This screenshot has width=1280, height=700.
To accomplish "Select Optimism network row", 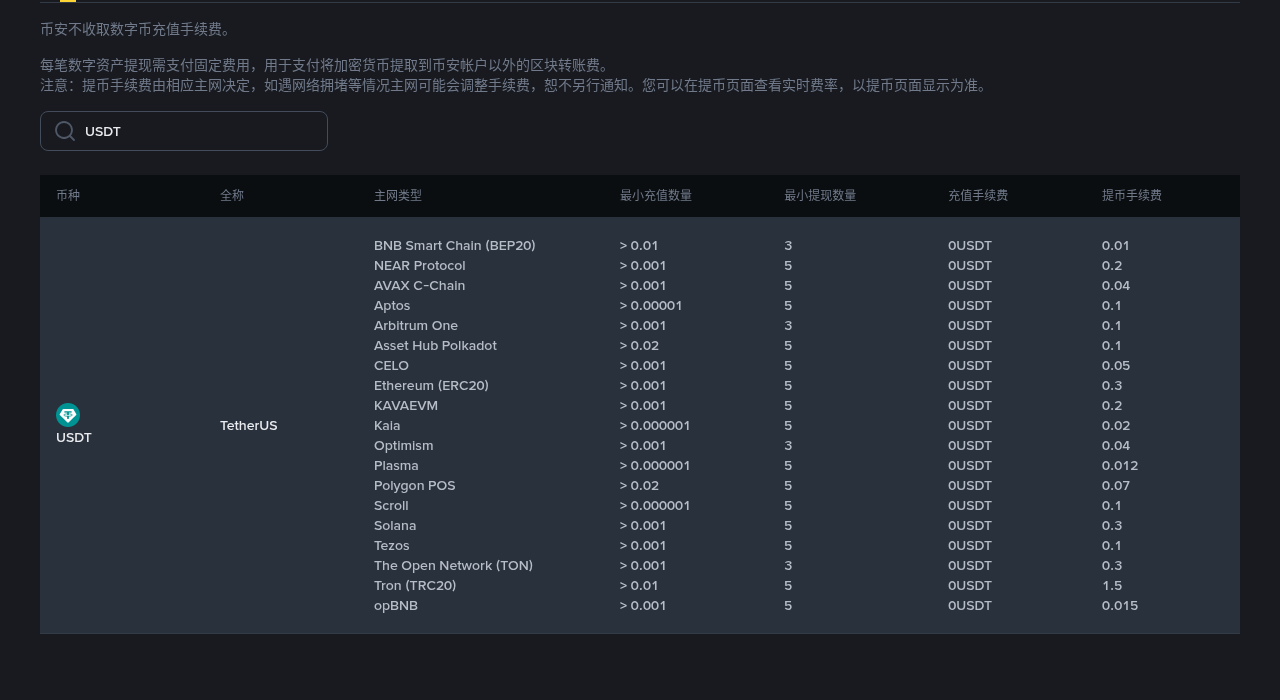I will [x=404, y=446].
